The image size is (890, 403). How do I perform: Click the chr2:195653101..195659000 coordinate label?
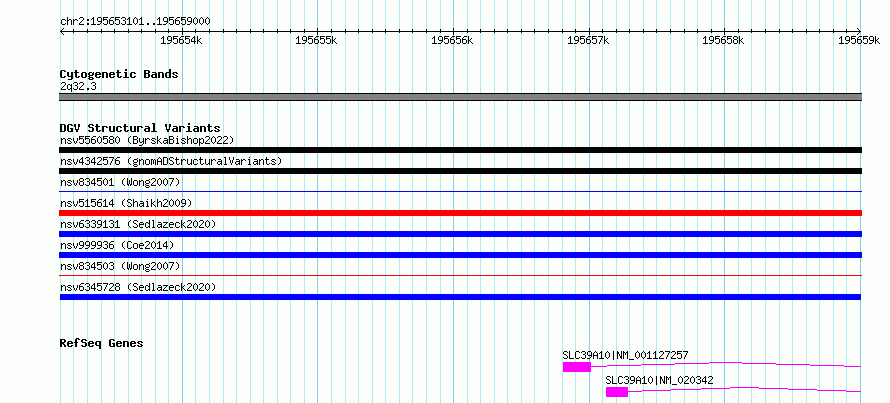135,22
